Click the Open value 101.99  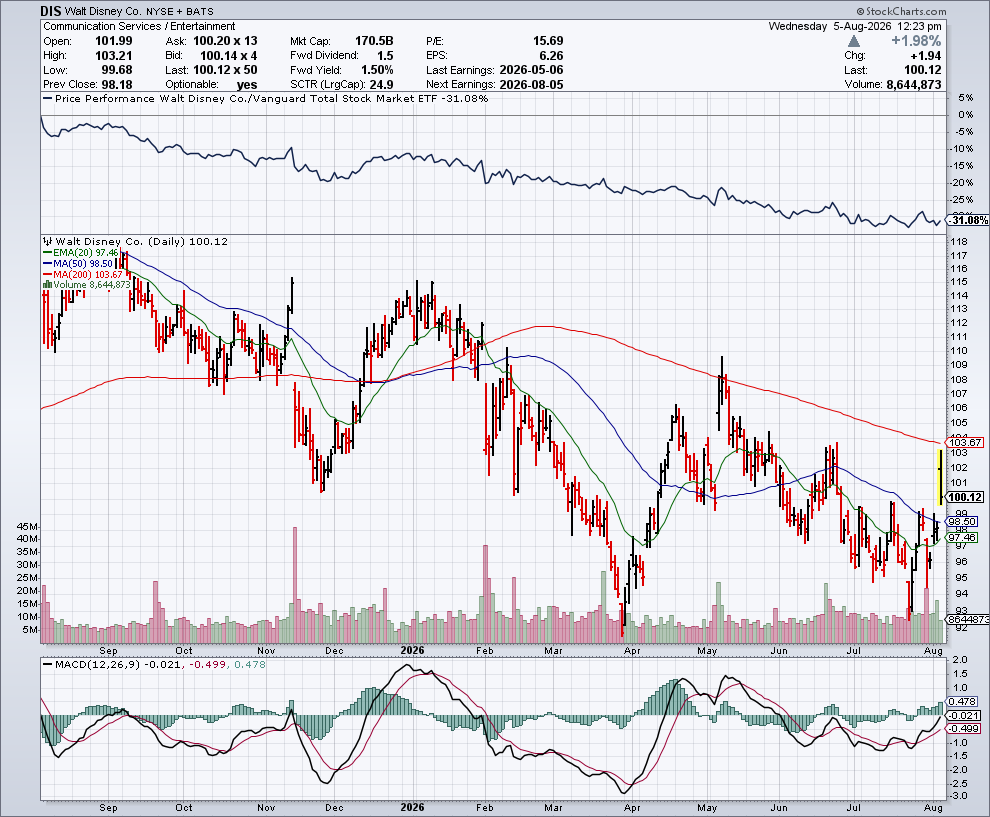(x=114, y=41)
